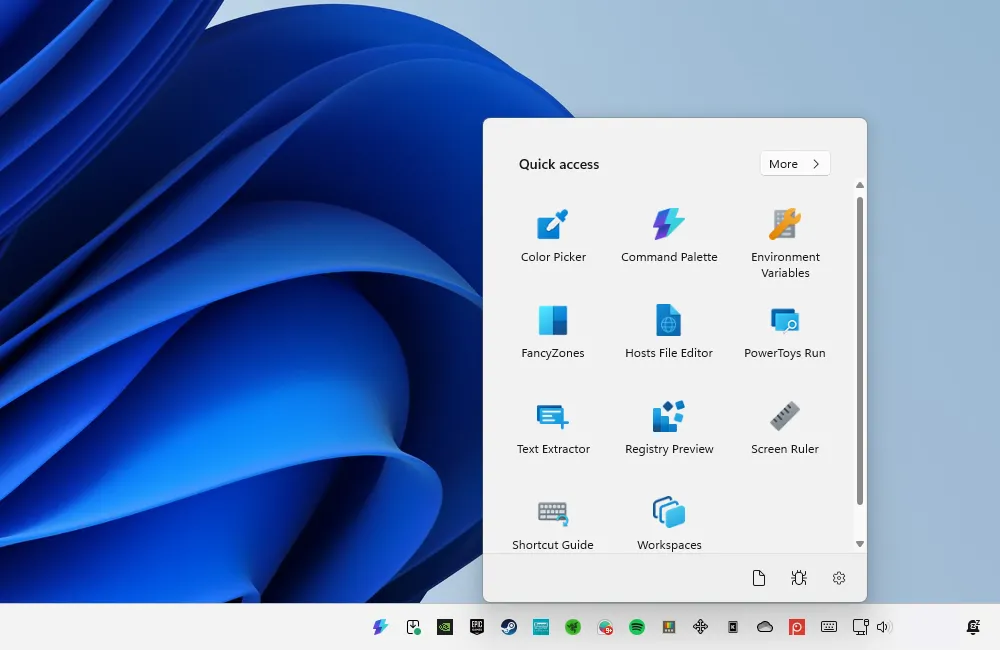This screenshot has width=1000, height=650.
Task: Launch the Screen Ruler
Action: [785, 428]
